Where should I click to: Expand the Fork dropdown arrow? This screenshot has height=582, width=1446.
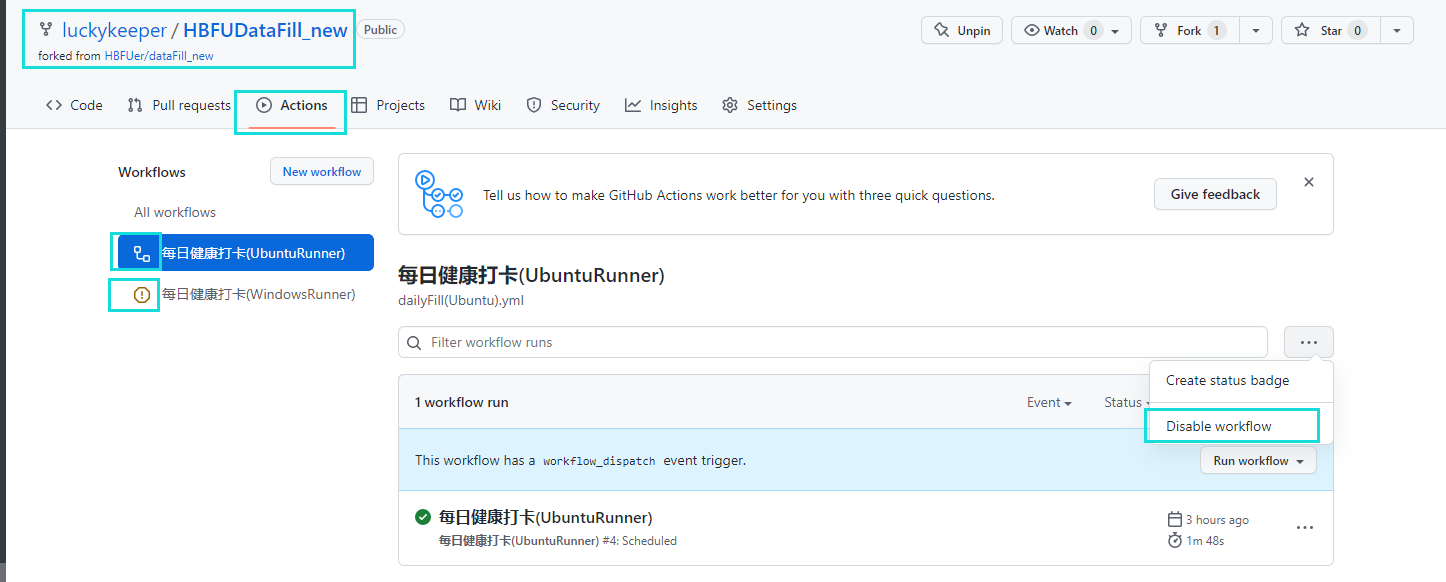[1256, 30]
